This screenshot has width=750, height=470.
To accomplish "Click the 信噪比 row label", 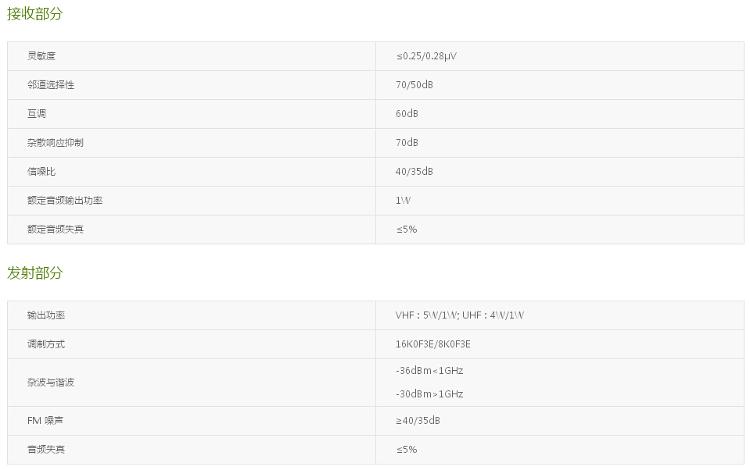I will (41, 172).
